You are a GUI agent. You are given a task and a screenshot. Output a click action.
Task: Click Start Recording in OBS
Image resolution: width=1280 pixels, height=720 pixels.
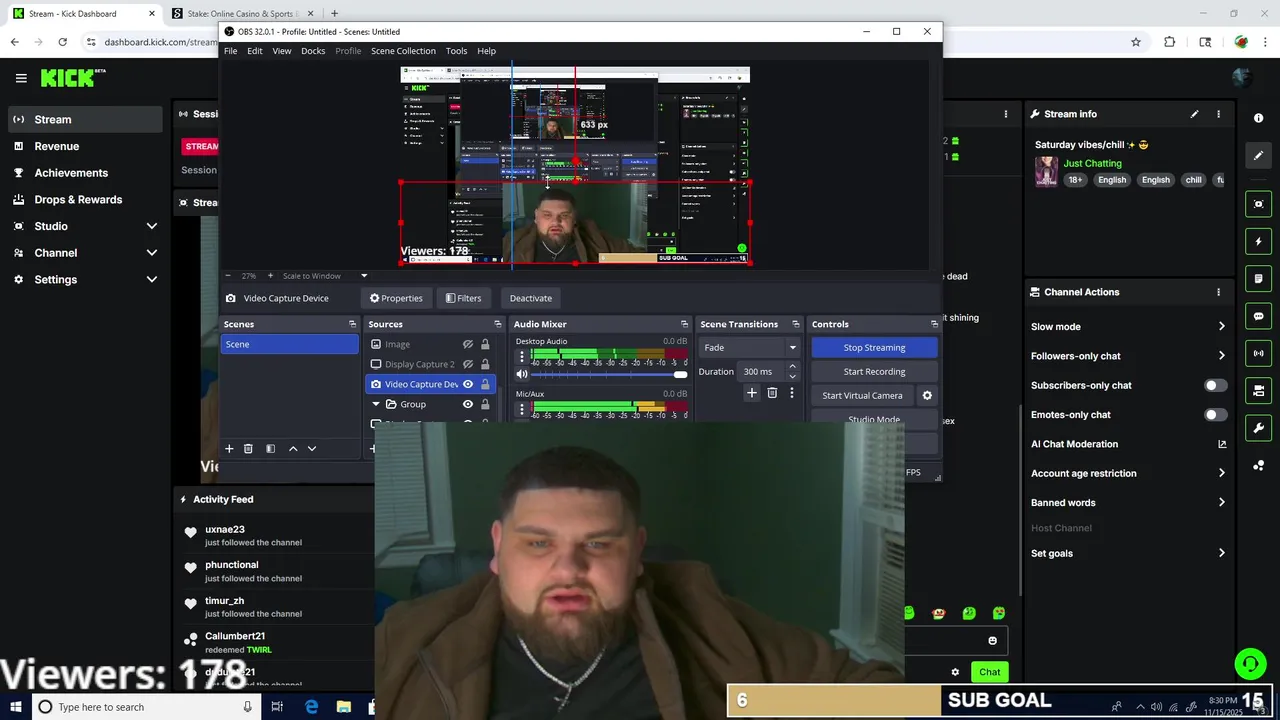tap(874, 371)
